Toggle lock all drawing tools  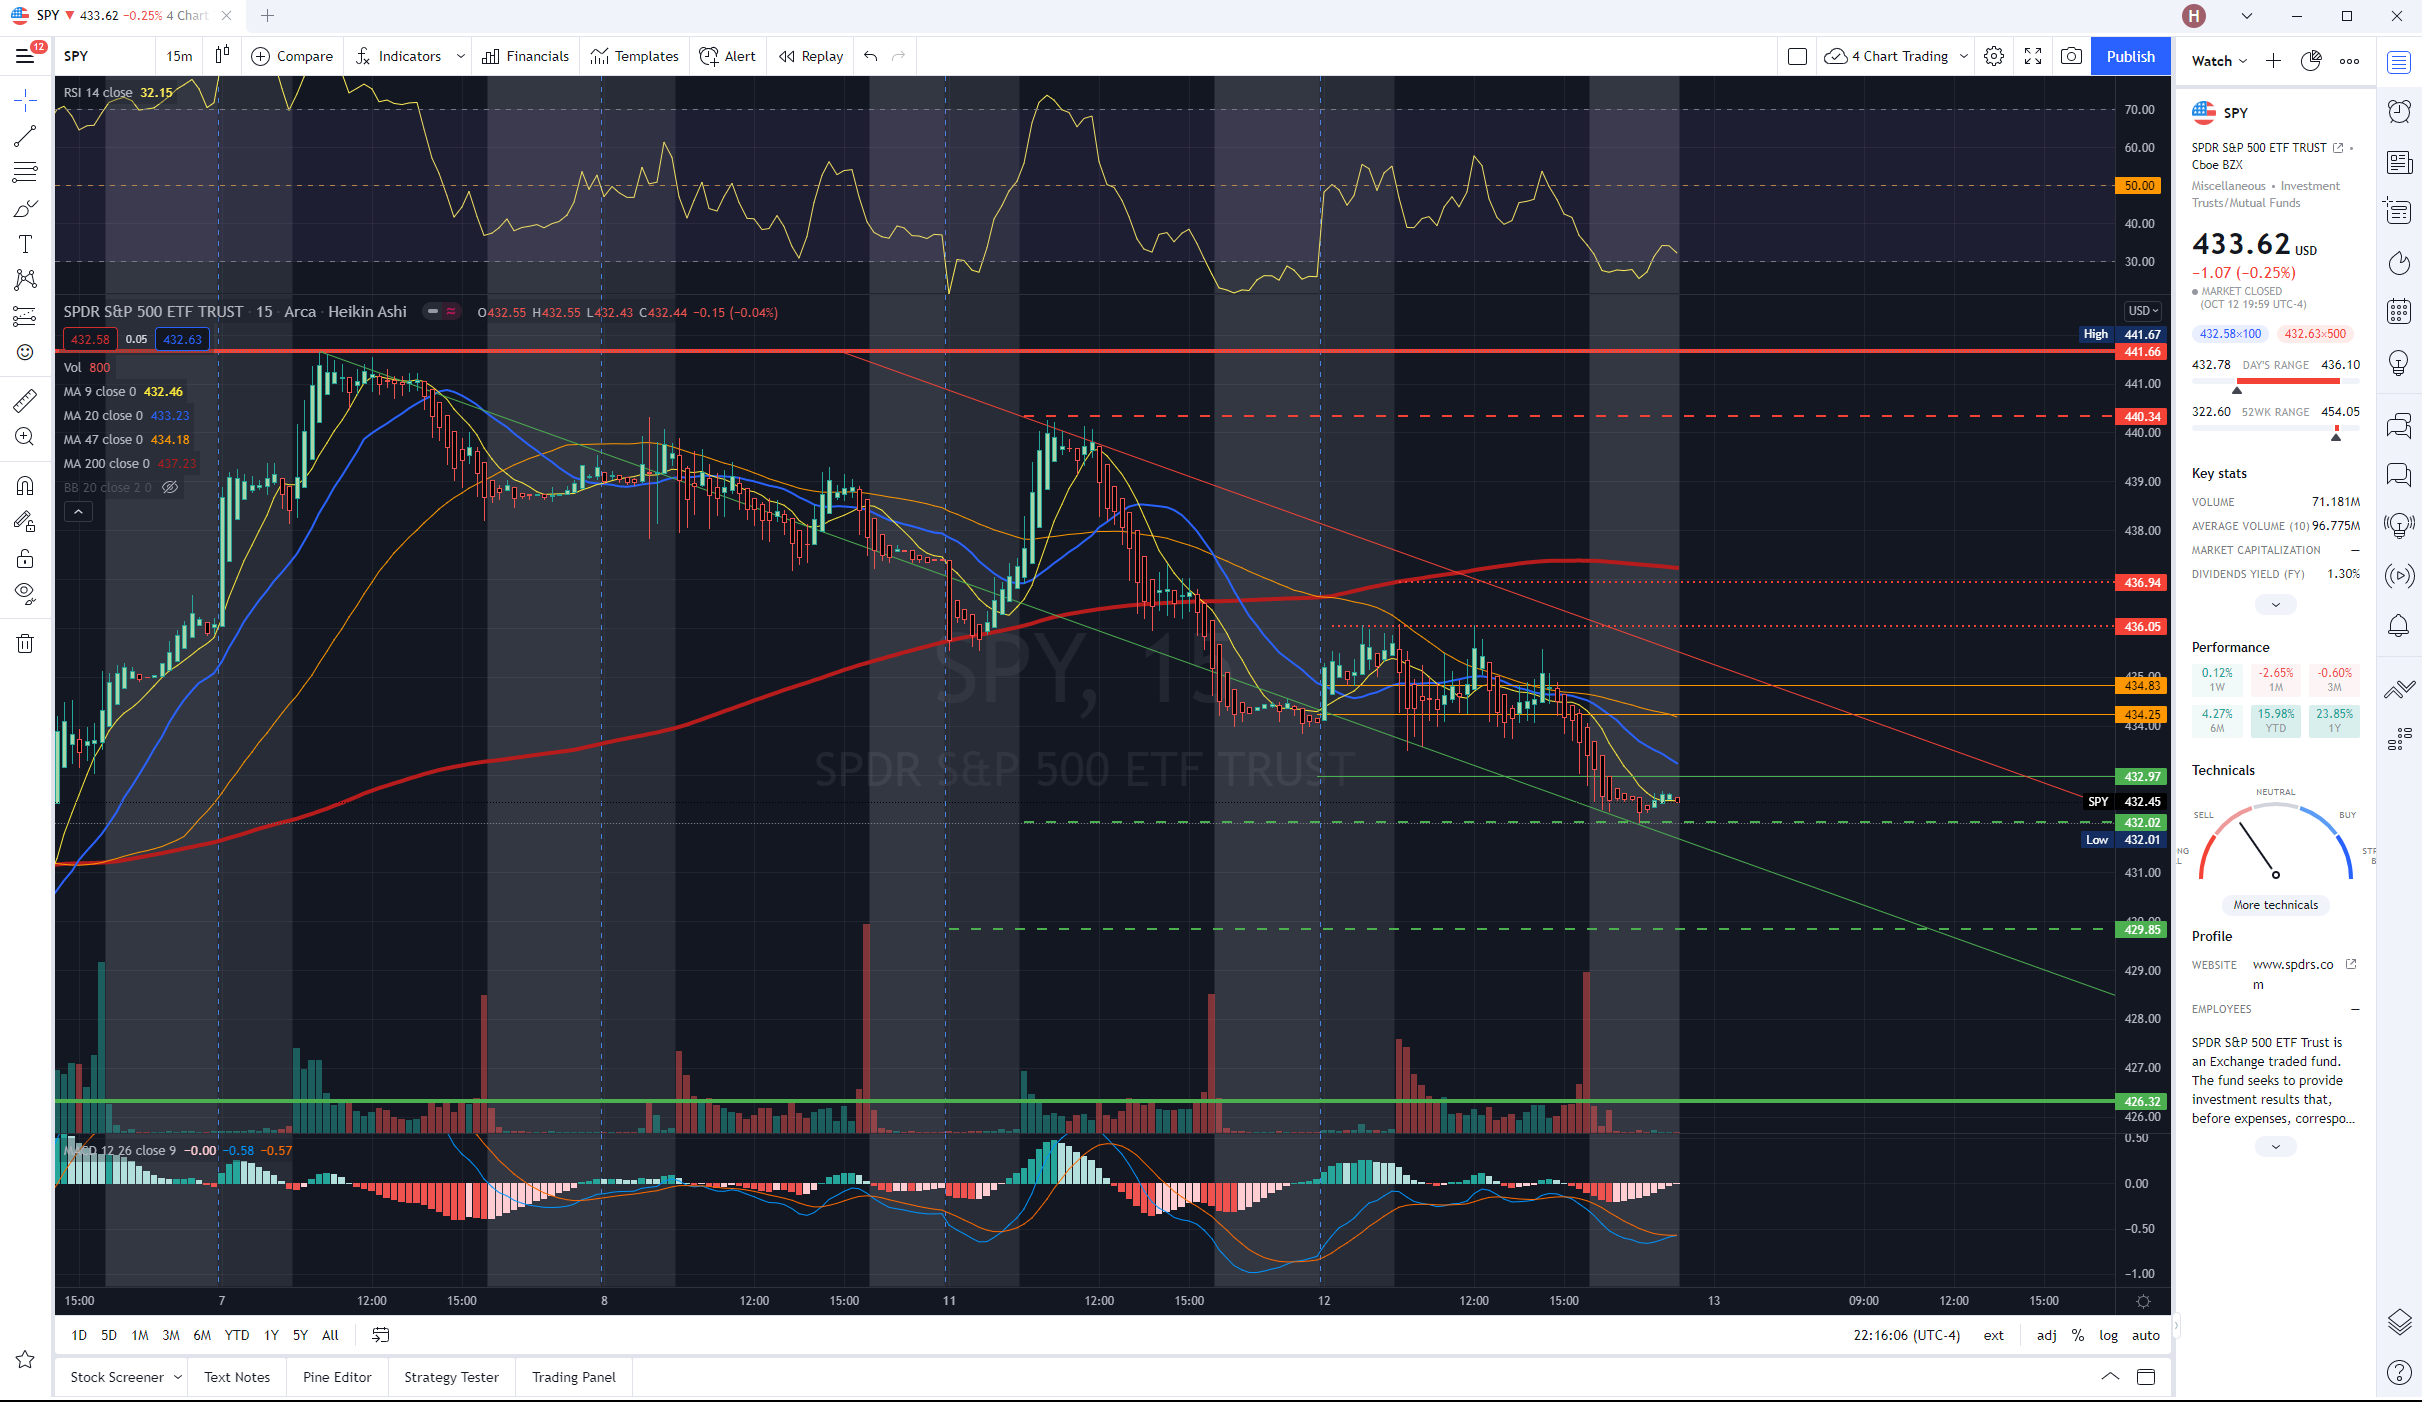pos(25,558)
